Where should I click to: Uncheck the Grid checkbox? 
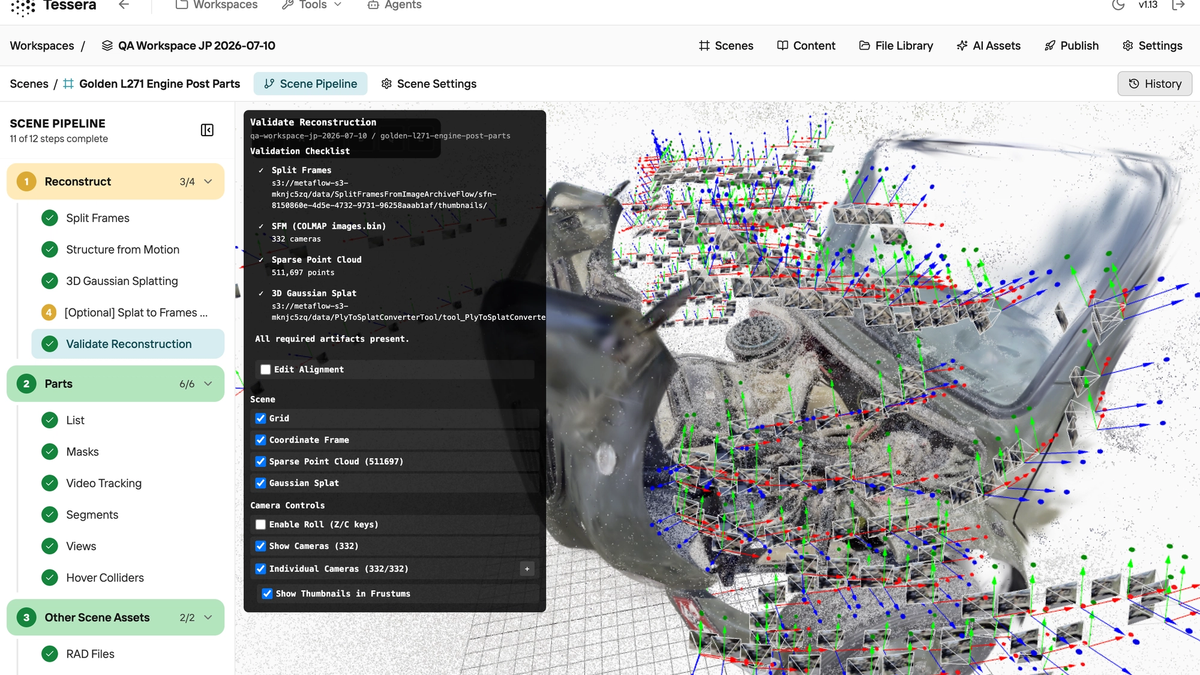click(x=261, y=419)
